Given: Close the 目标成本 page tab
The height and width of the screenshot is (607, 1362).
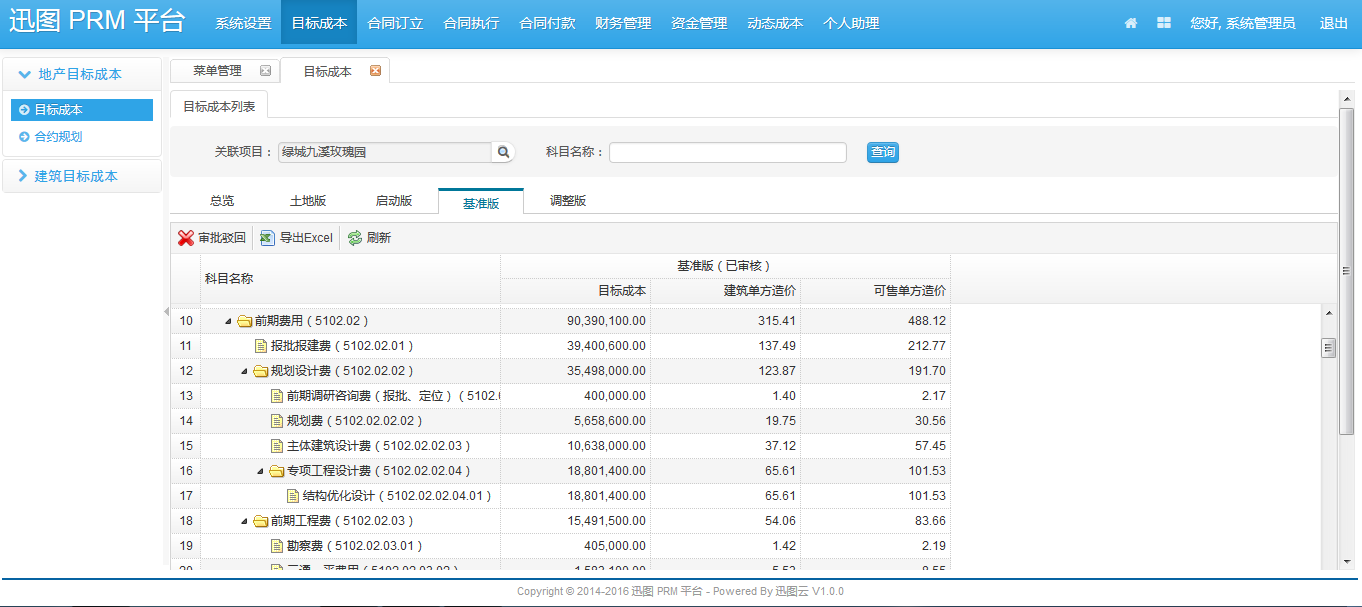Looking at the screenshot, I should pyautogui.click(x=375, y=71).
